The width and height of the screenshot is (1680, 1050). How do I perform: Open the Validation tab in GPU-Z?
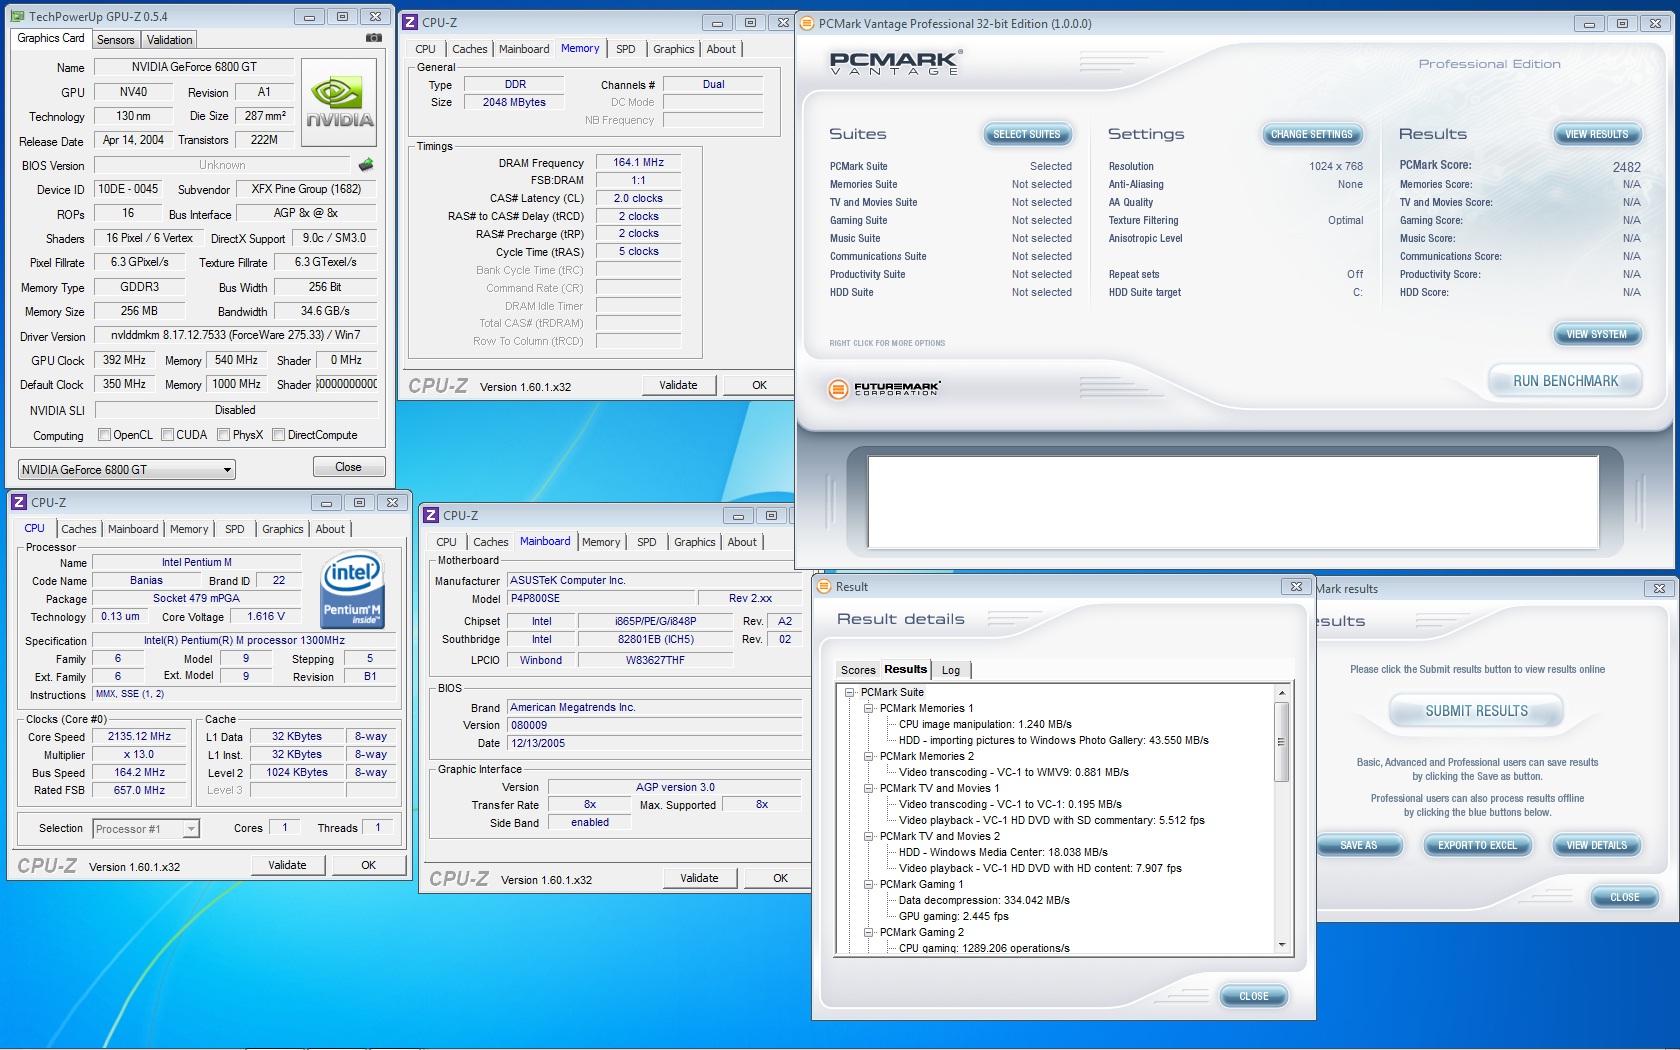(x=169, y=40)
